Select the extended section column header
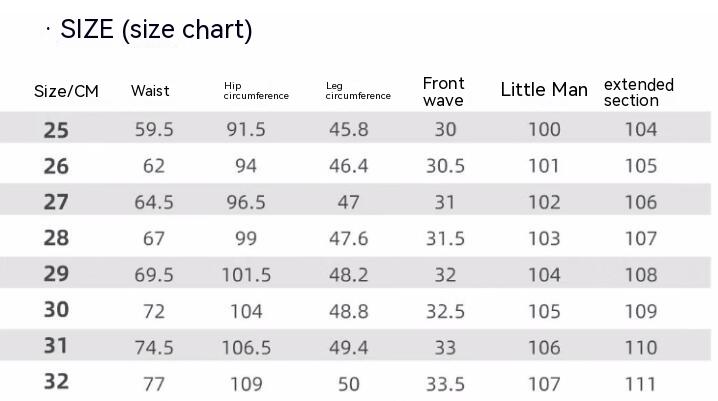The height and width of the screenshot is (401, 718). click(x=638, y=92)
